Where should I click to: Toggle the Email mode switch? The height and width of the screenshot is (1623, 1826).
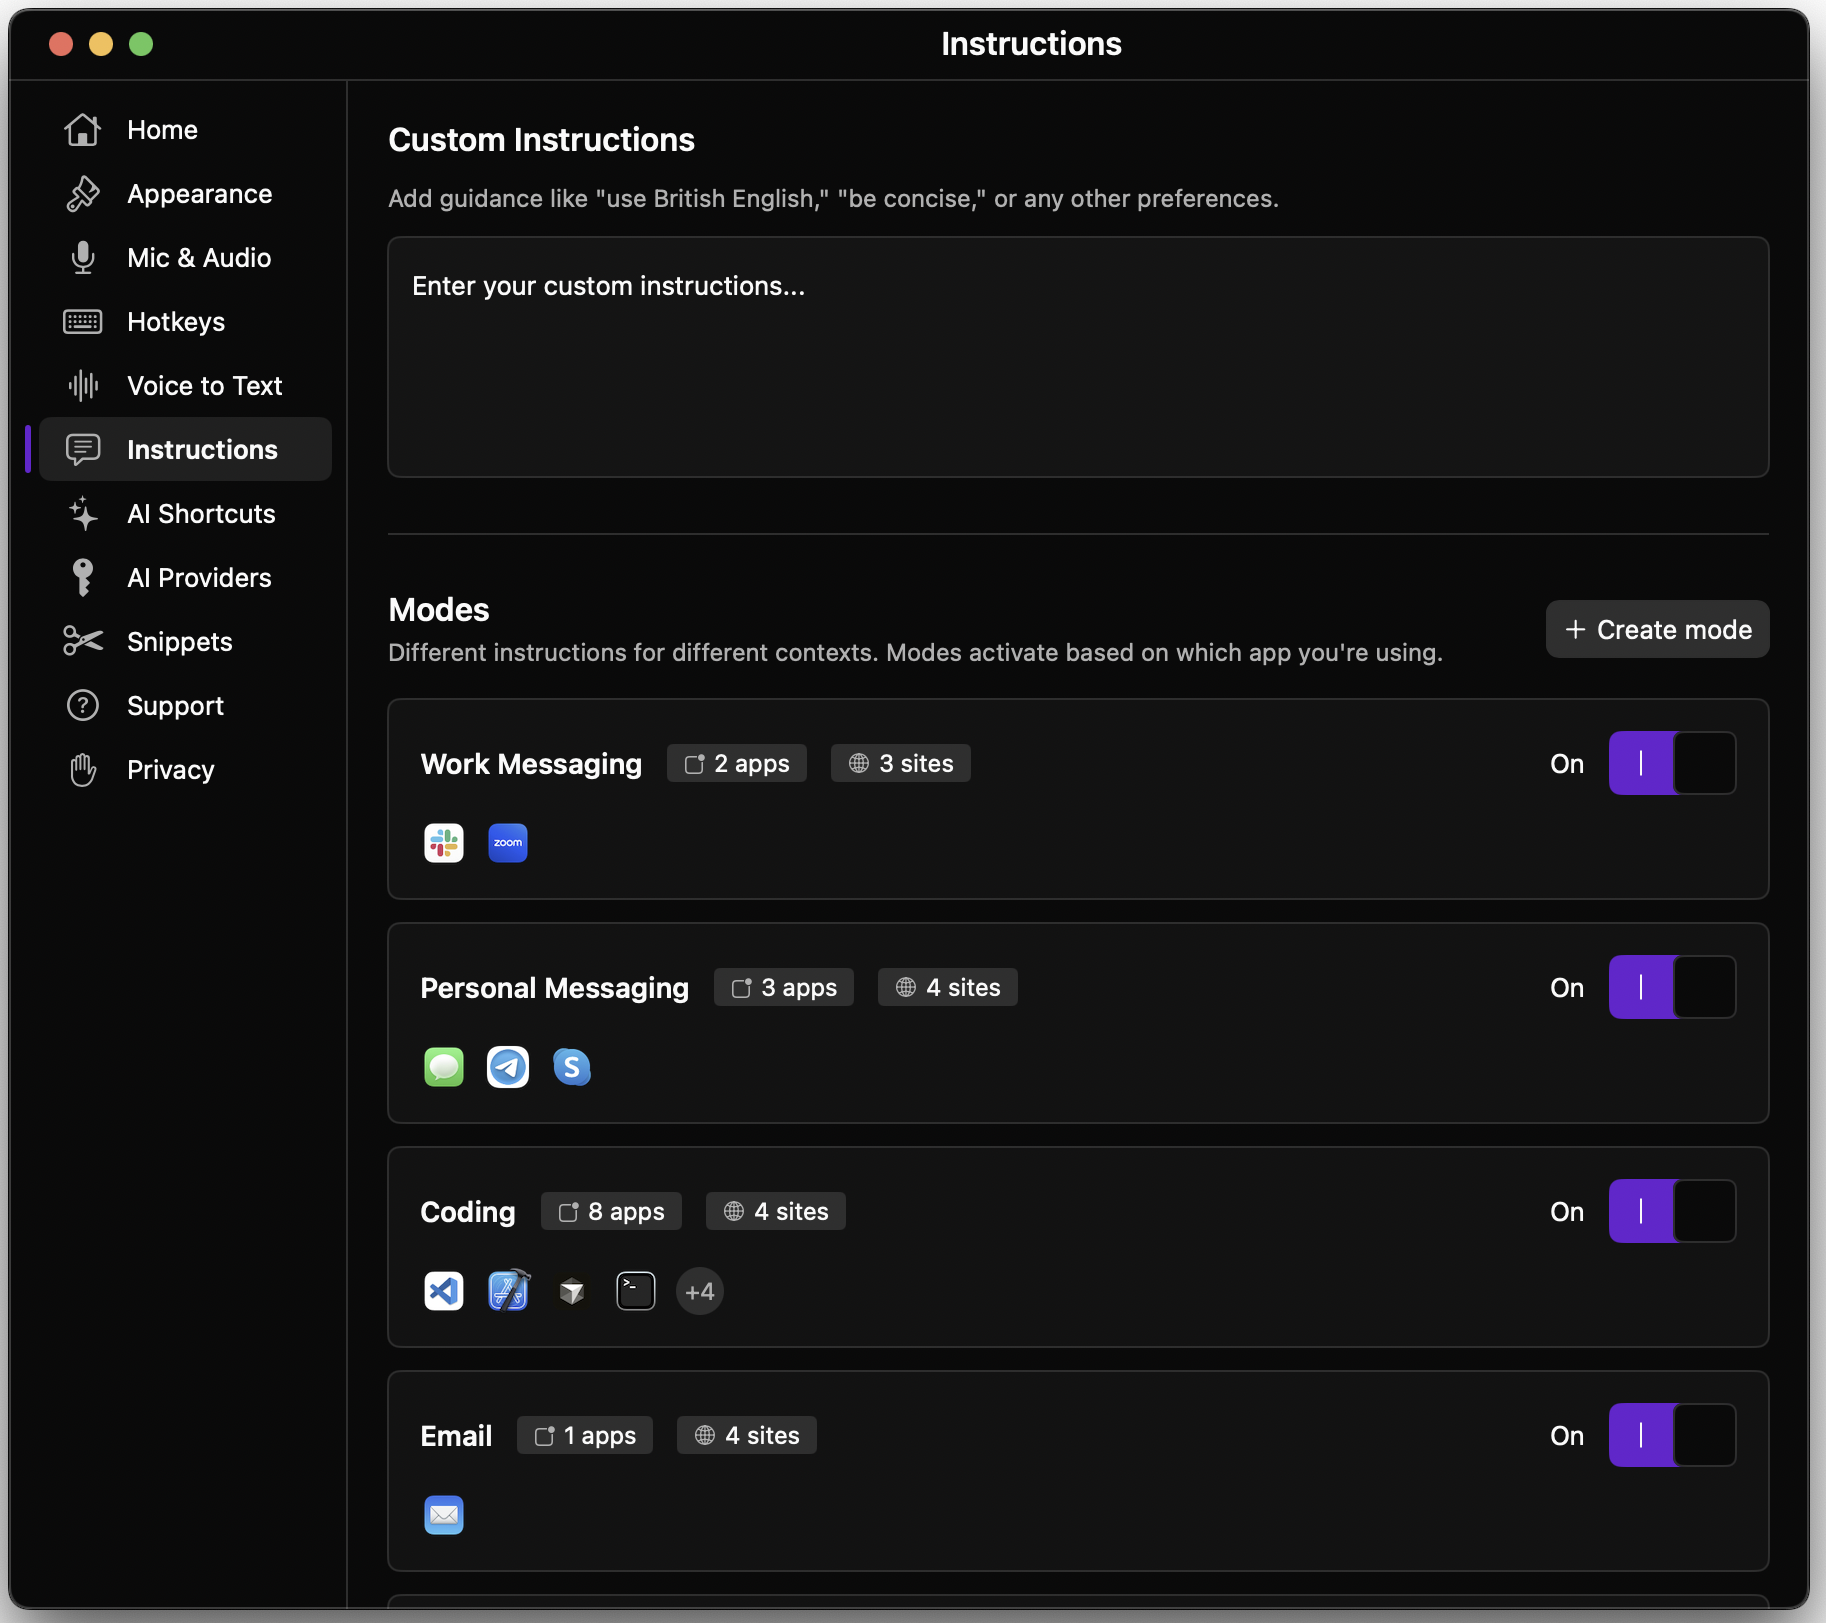[1671, 1435]
